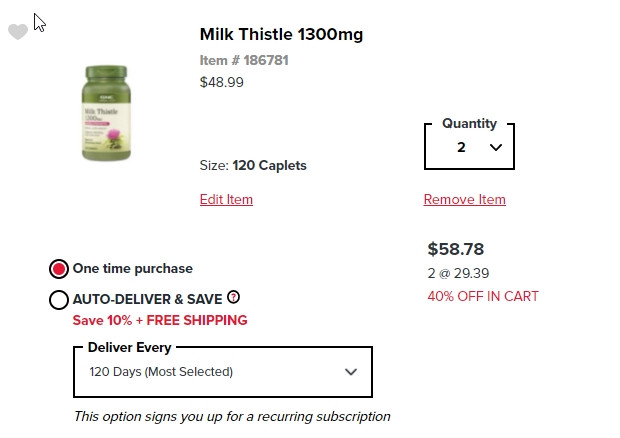The image size is (620, 438).
Task: Click the $48.99 unit price
Action: click(221, 82)
